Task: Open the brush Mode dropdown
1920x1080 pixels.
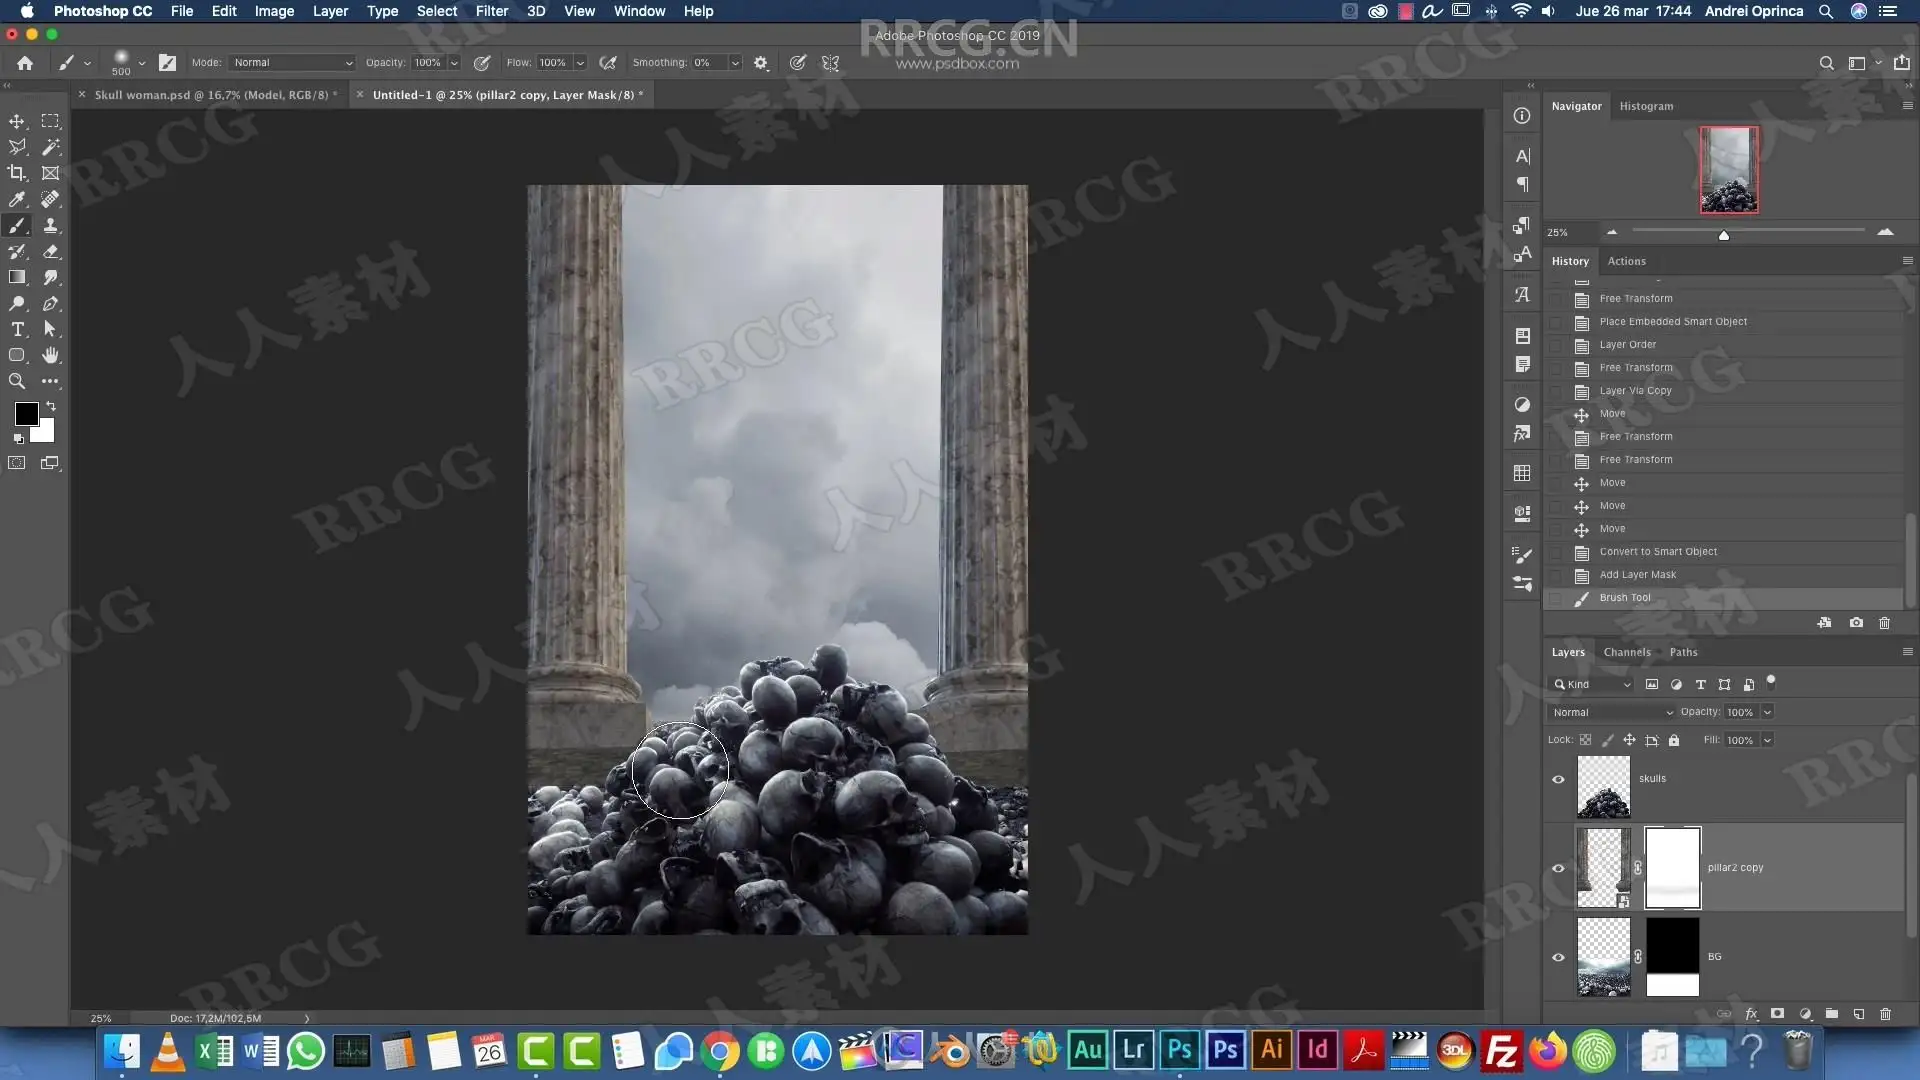Action: coord(292,62)
